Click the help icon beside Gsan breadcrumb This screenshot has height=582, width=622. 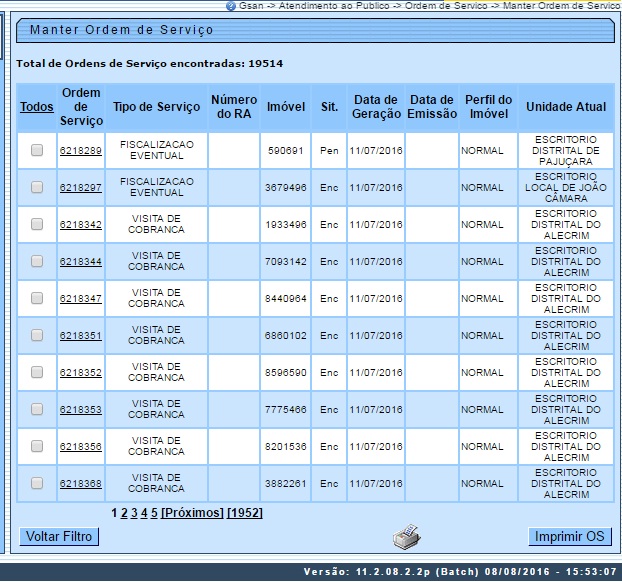coord(232,5)
